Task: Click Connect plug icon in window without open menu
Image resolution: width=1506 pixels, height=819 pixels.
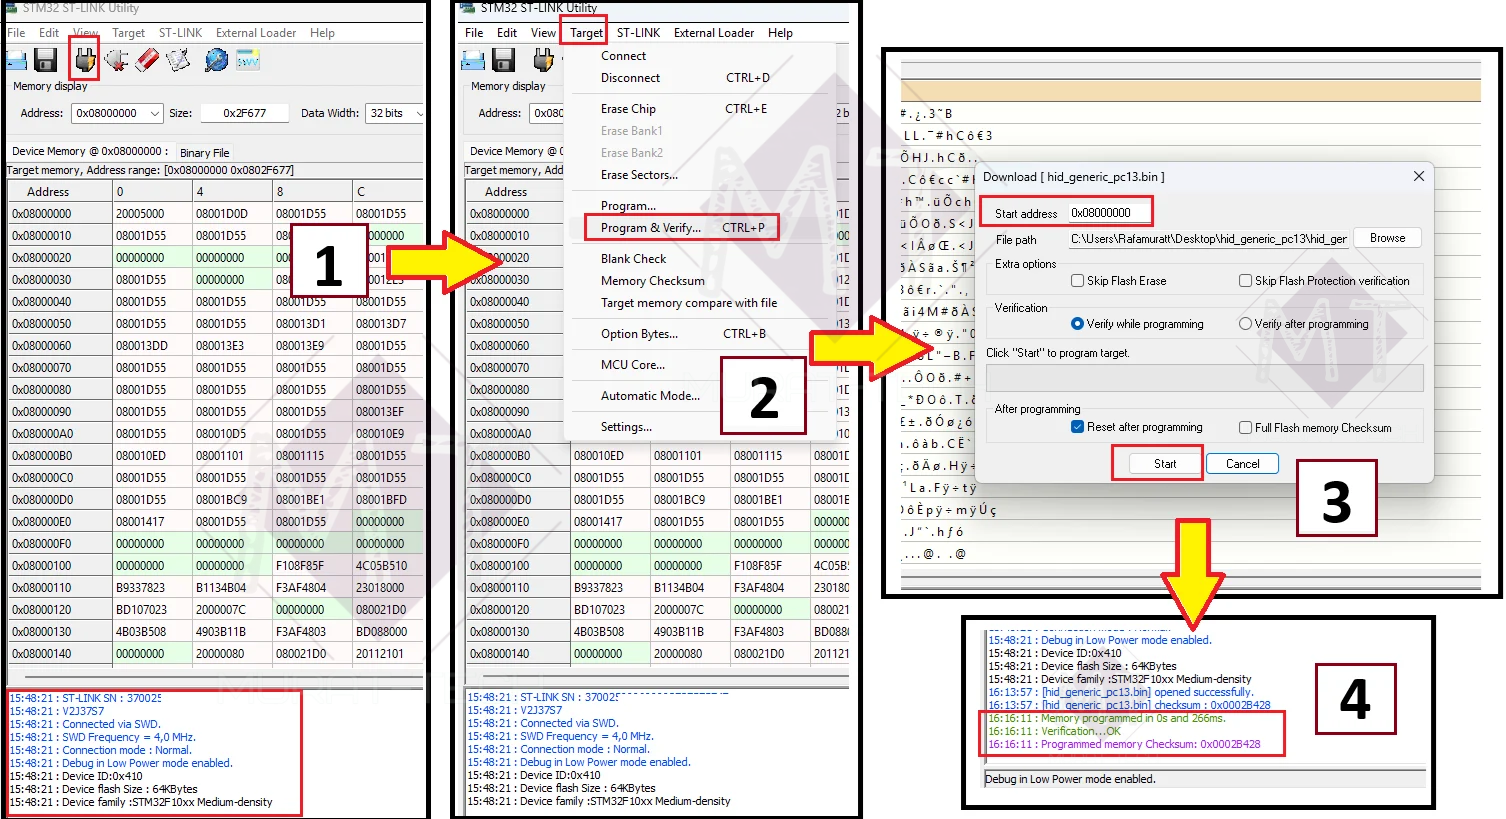Action: pyautogui.click(x=85, y=61)
